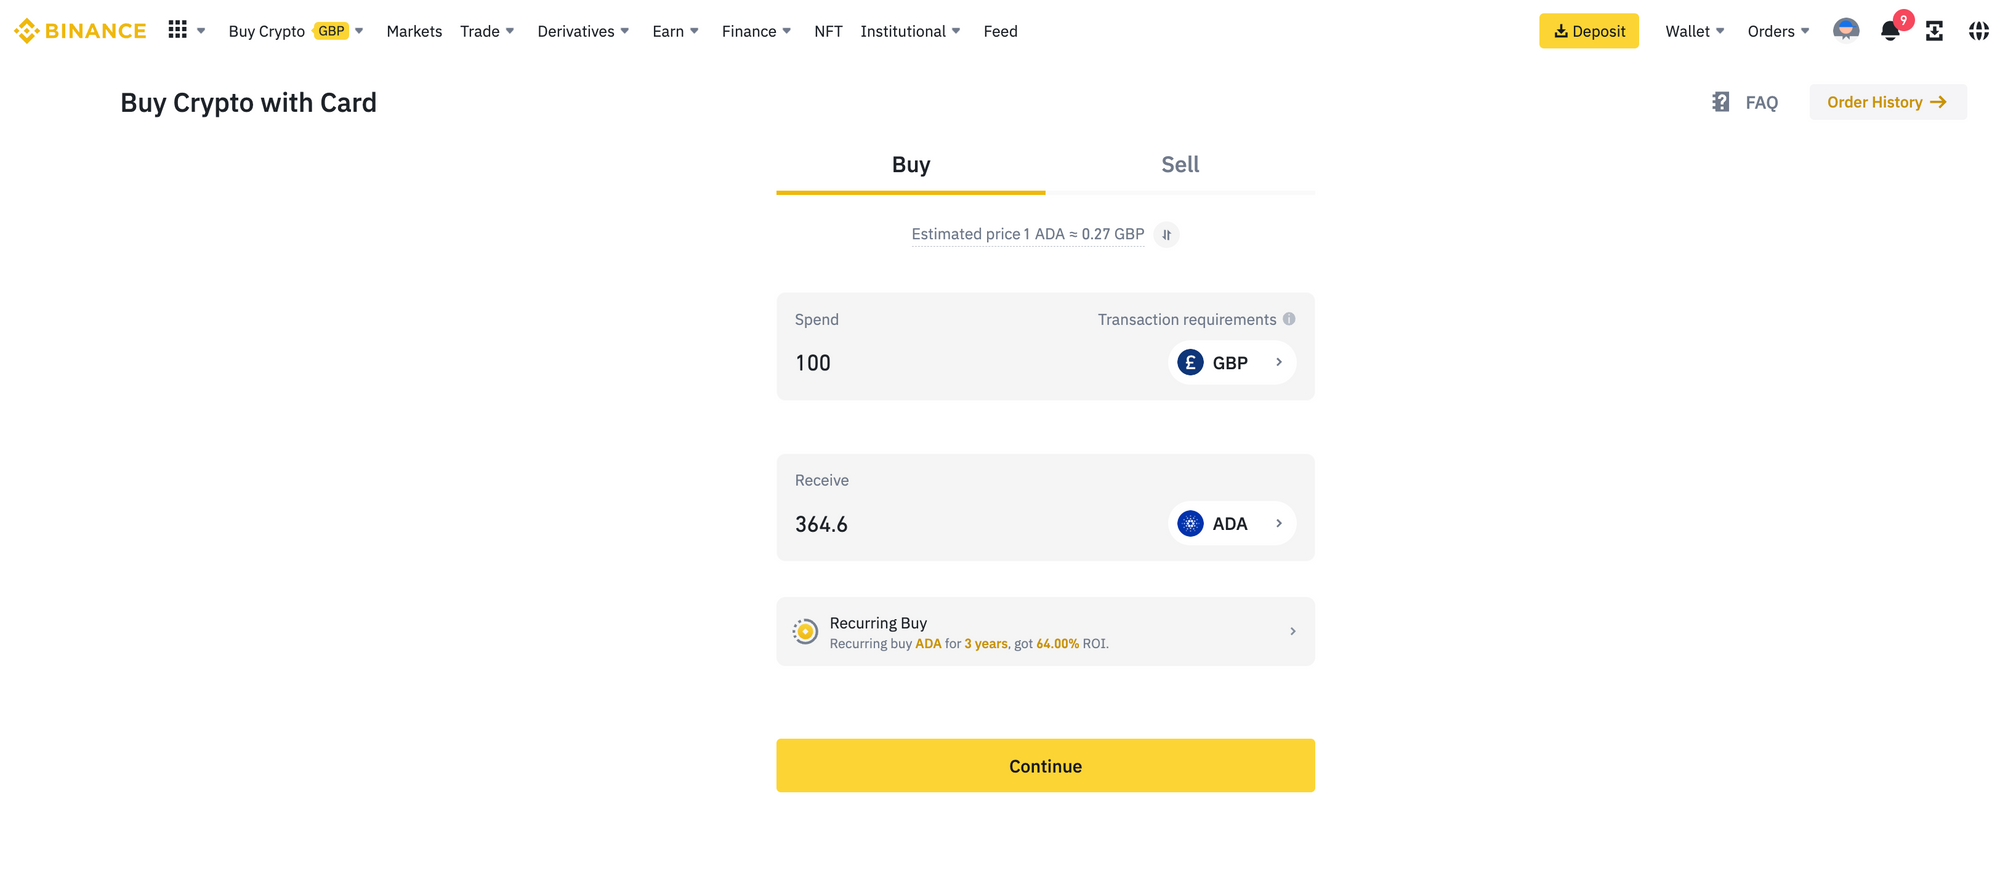Screen dimensions: 2000x877
Task: Open the notifications bell icon
Action: click(x=1890, y=31)
